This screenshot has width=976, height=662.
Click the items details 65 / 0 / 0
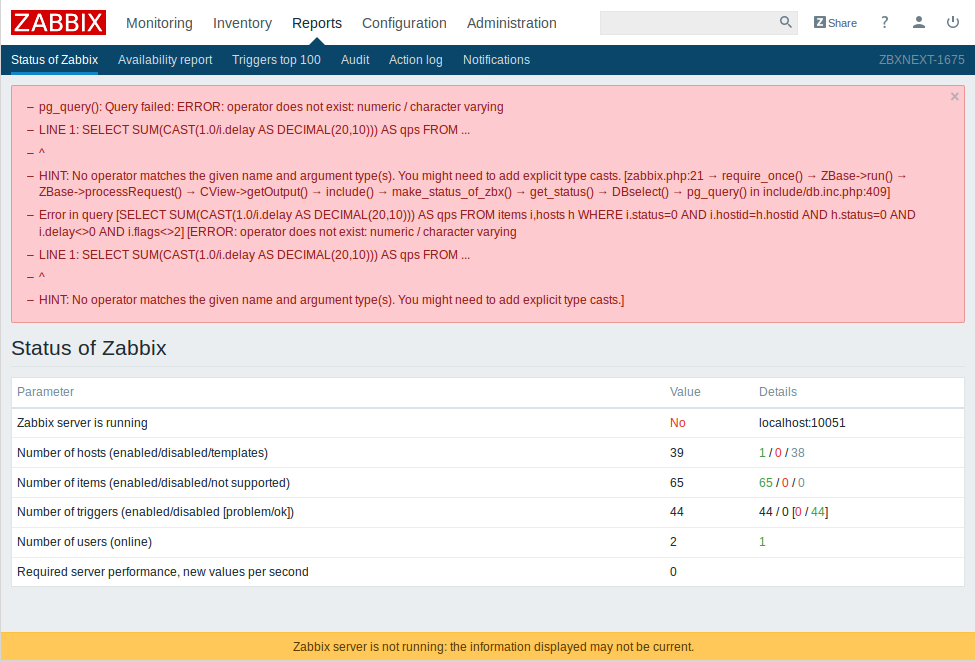pyautogui.click(x=782, y=483)
